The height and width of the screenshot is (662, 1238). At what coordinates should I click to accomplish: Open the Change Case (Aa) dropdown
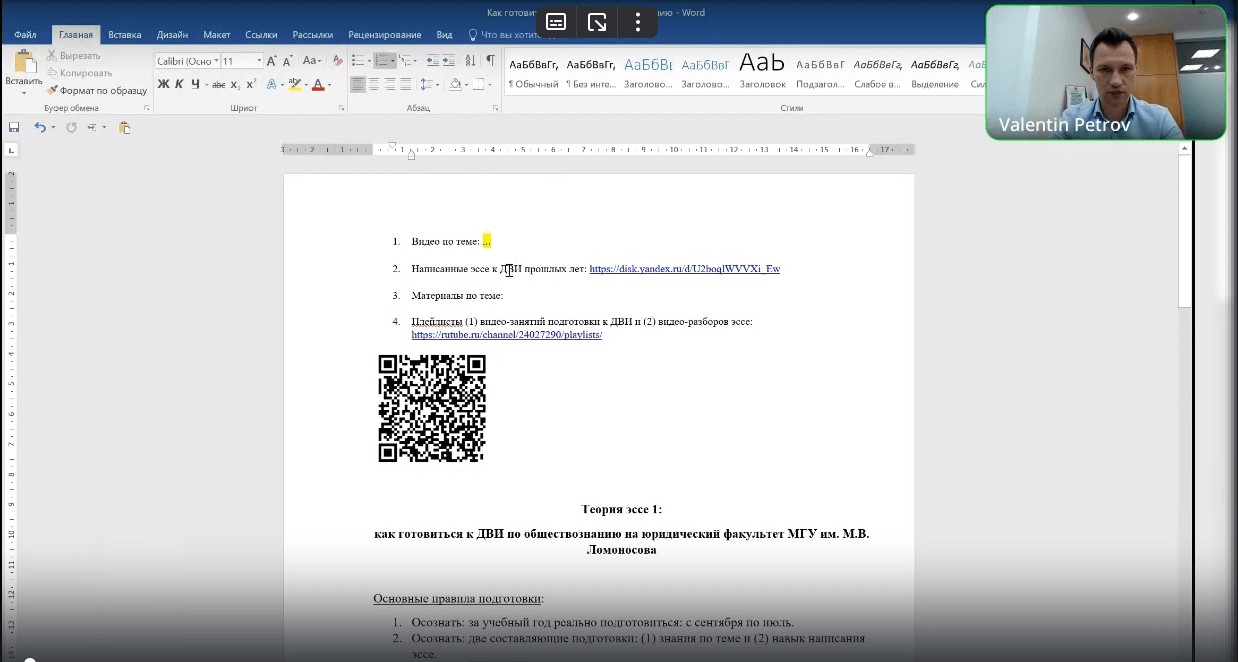click(x=312, y=61)
